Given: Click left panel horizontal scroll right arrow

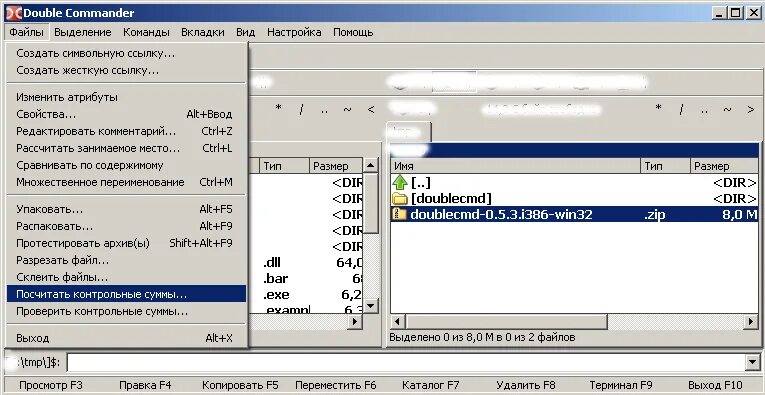Looking at the screenshot, I should click(355, 321).
